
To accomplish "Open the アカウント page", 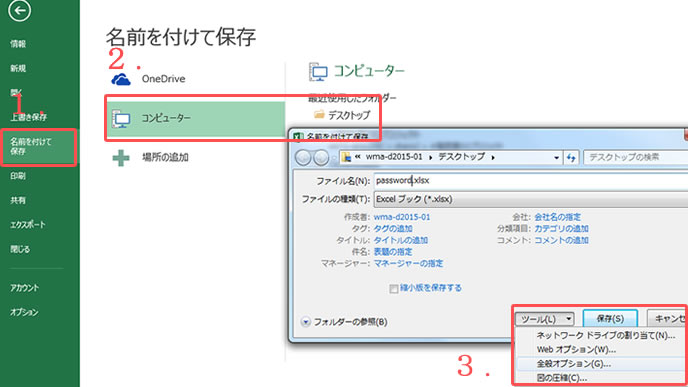I will [25, 288].
